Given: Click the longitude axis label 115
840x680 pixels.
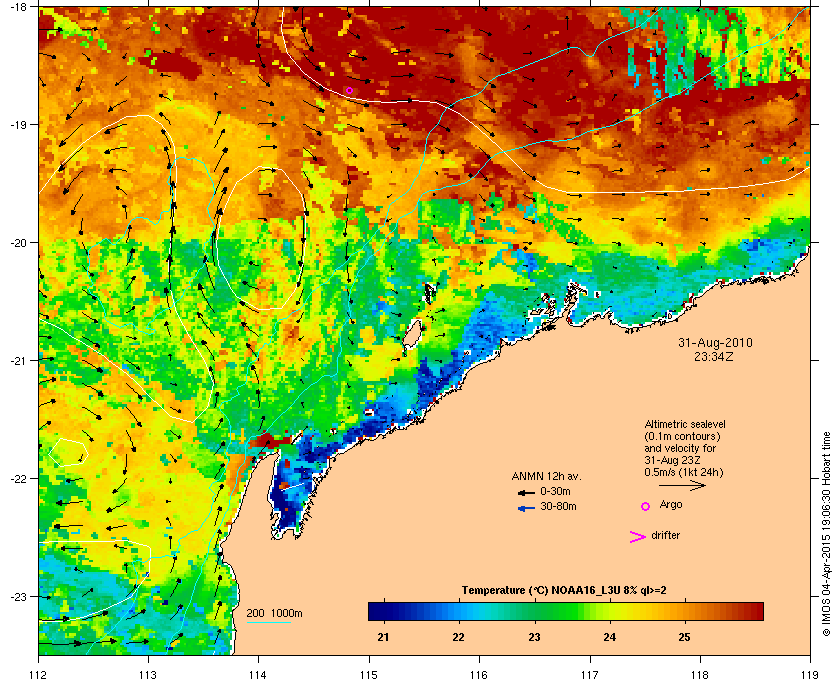Looking at the screenshot, I should [369, 674].
